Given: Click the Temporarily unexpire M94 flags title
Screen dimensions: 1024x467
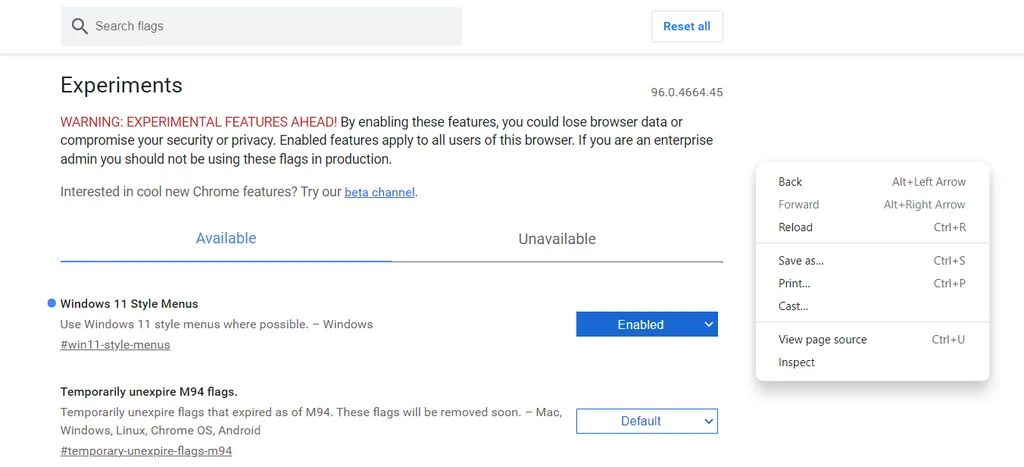Looking at the screenshot, I should coord(149,392).
